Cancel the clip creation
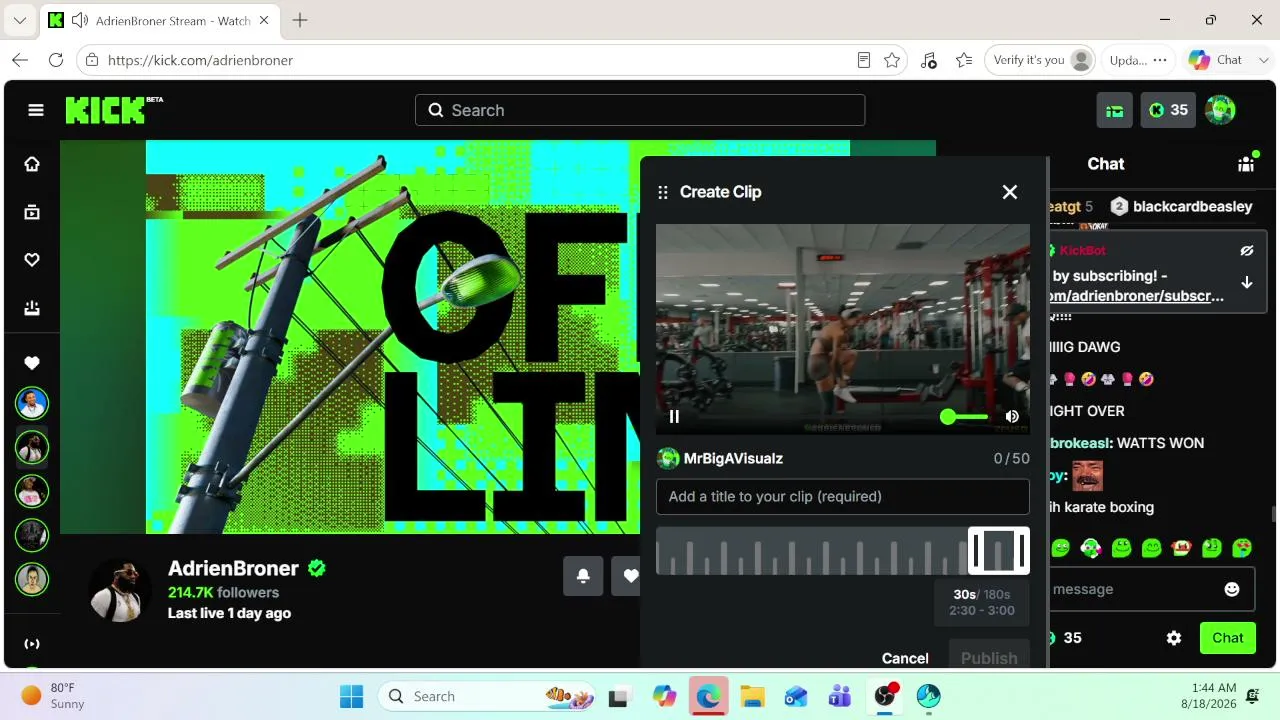This screenshot has width=1280, height=720. click(905, 658)
